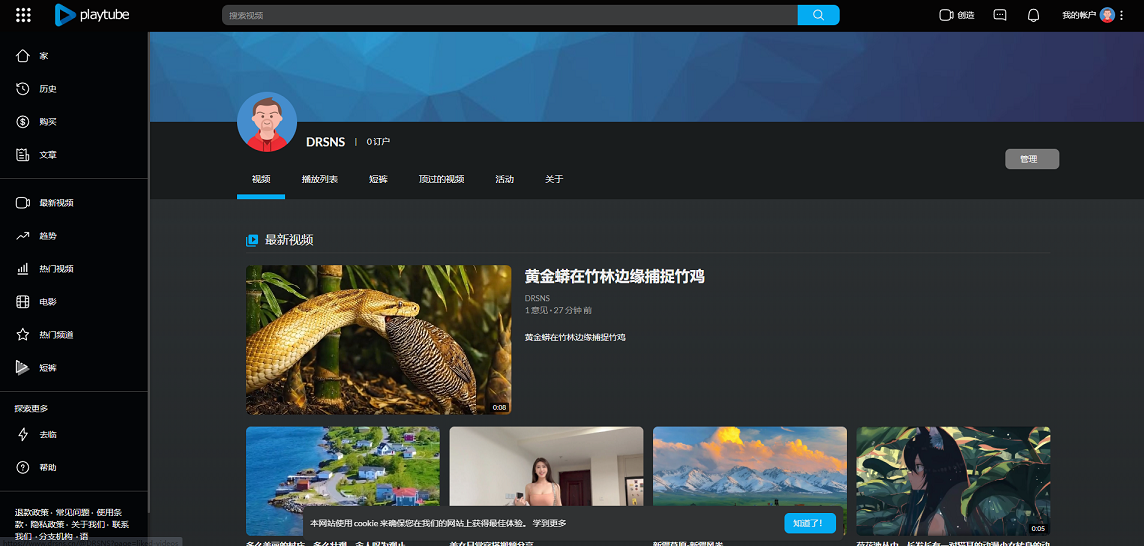Open History from the sidebar
The height and width of the screenshot is (546, 1144).
(x=47, y=89)
